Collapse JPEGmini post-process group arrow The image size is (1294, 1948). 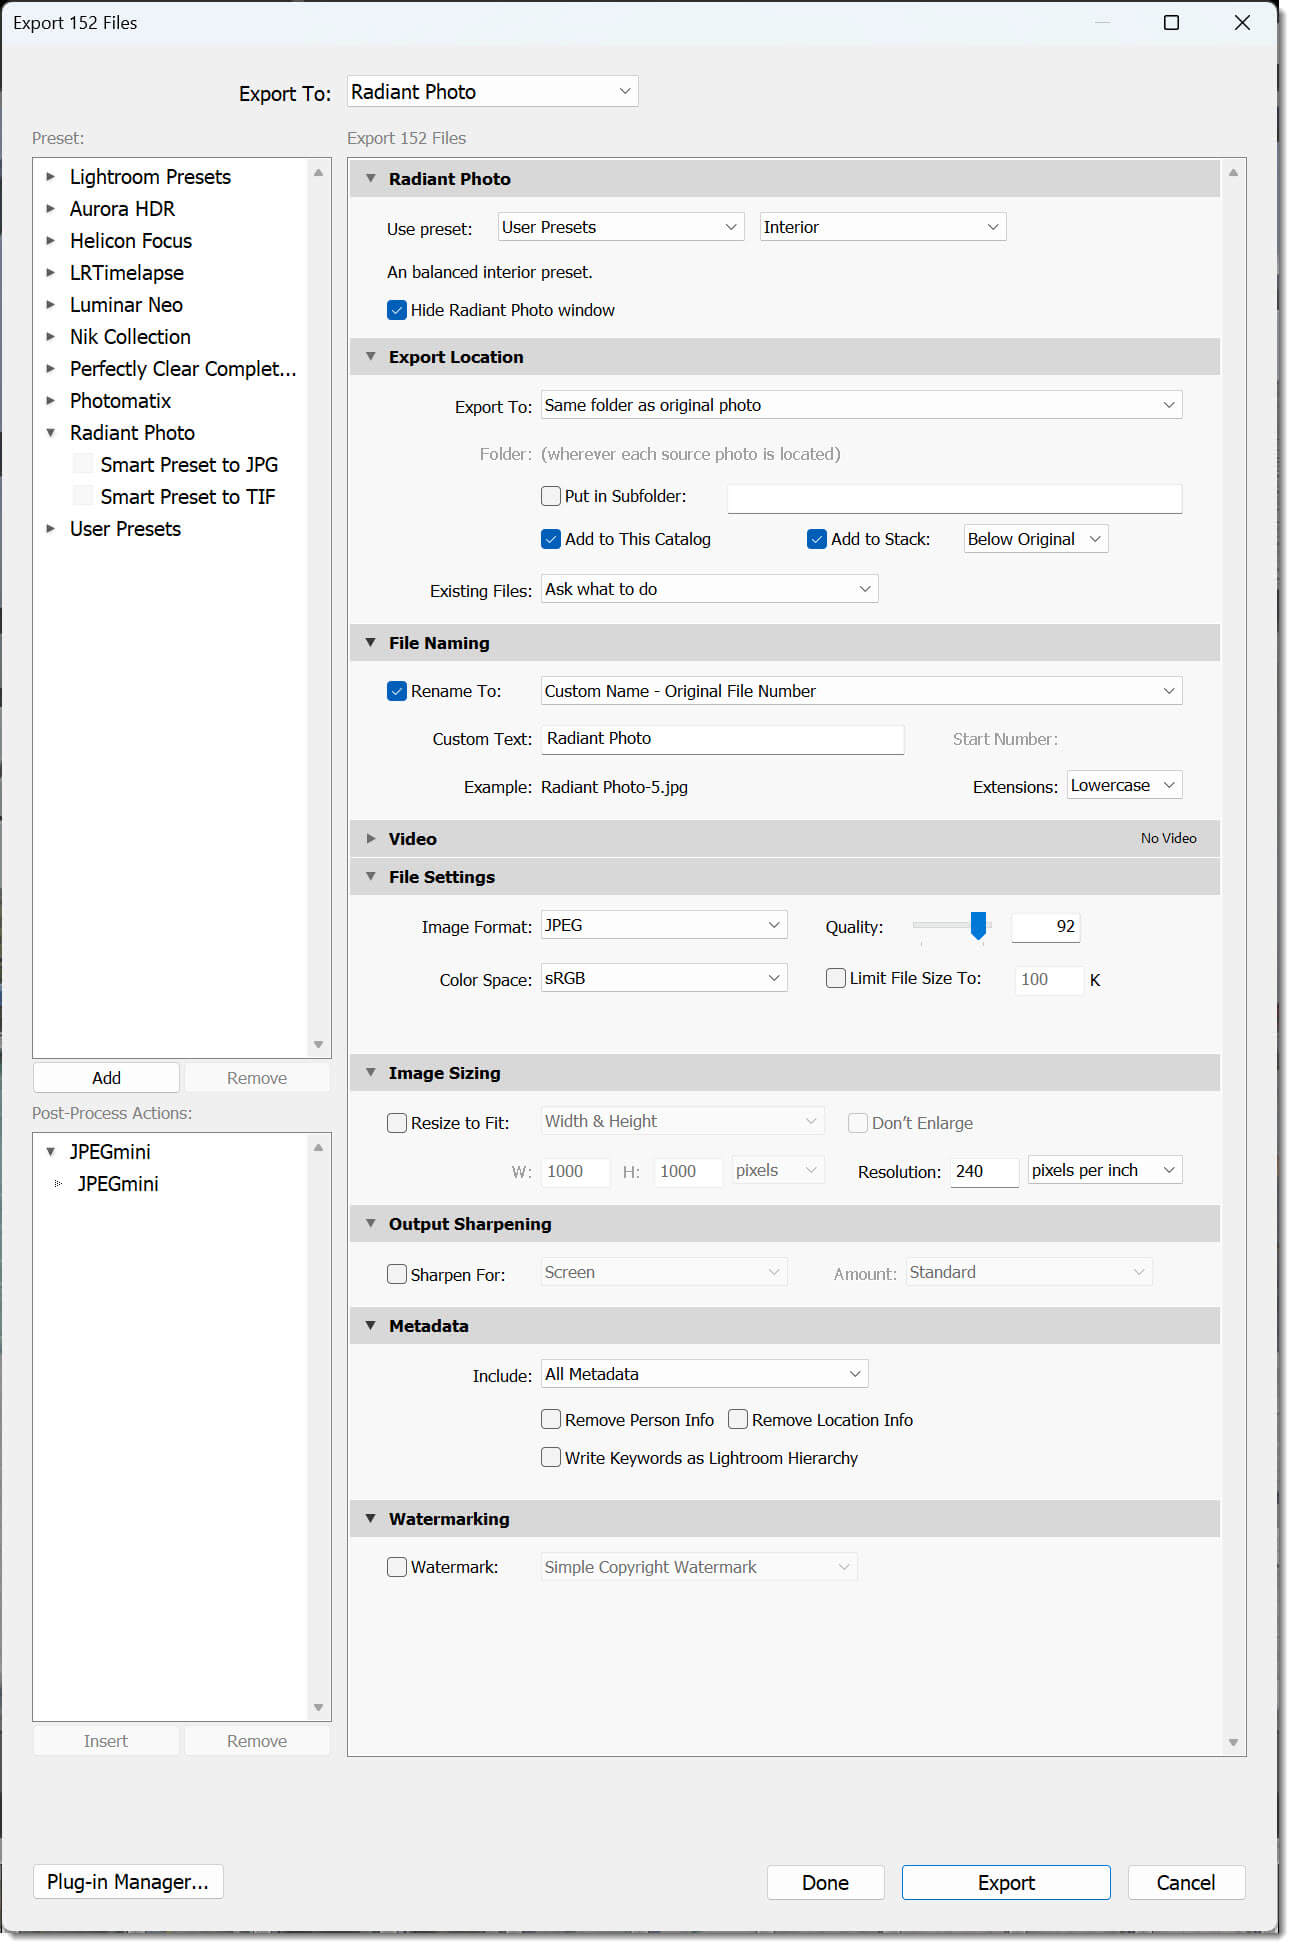point(50,1152)
